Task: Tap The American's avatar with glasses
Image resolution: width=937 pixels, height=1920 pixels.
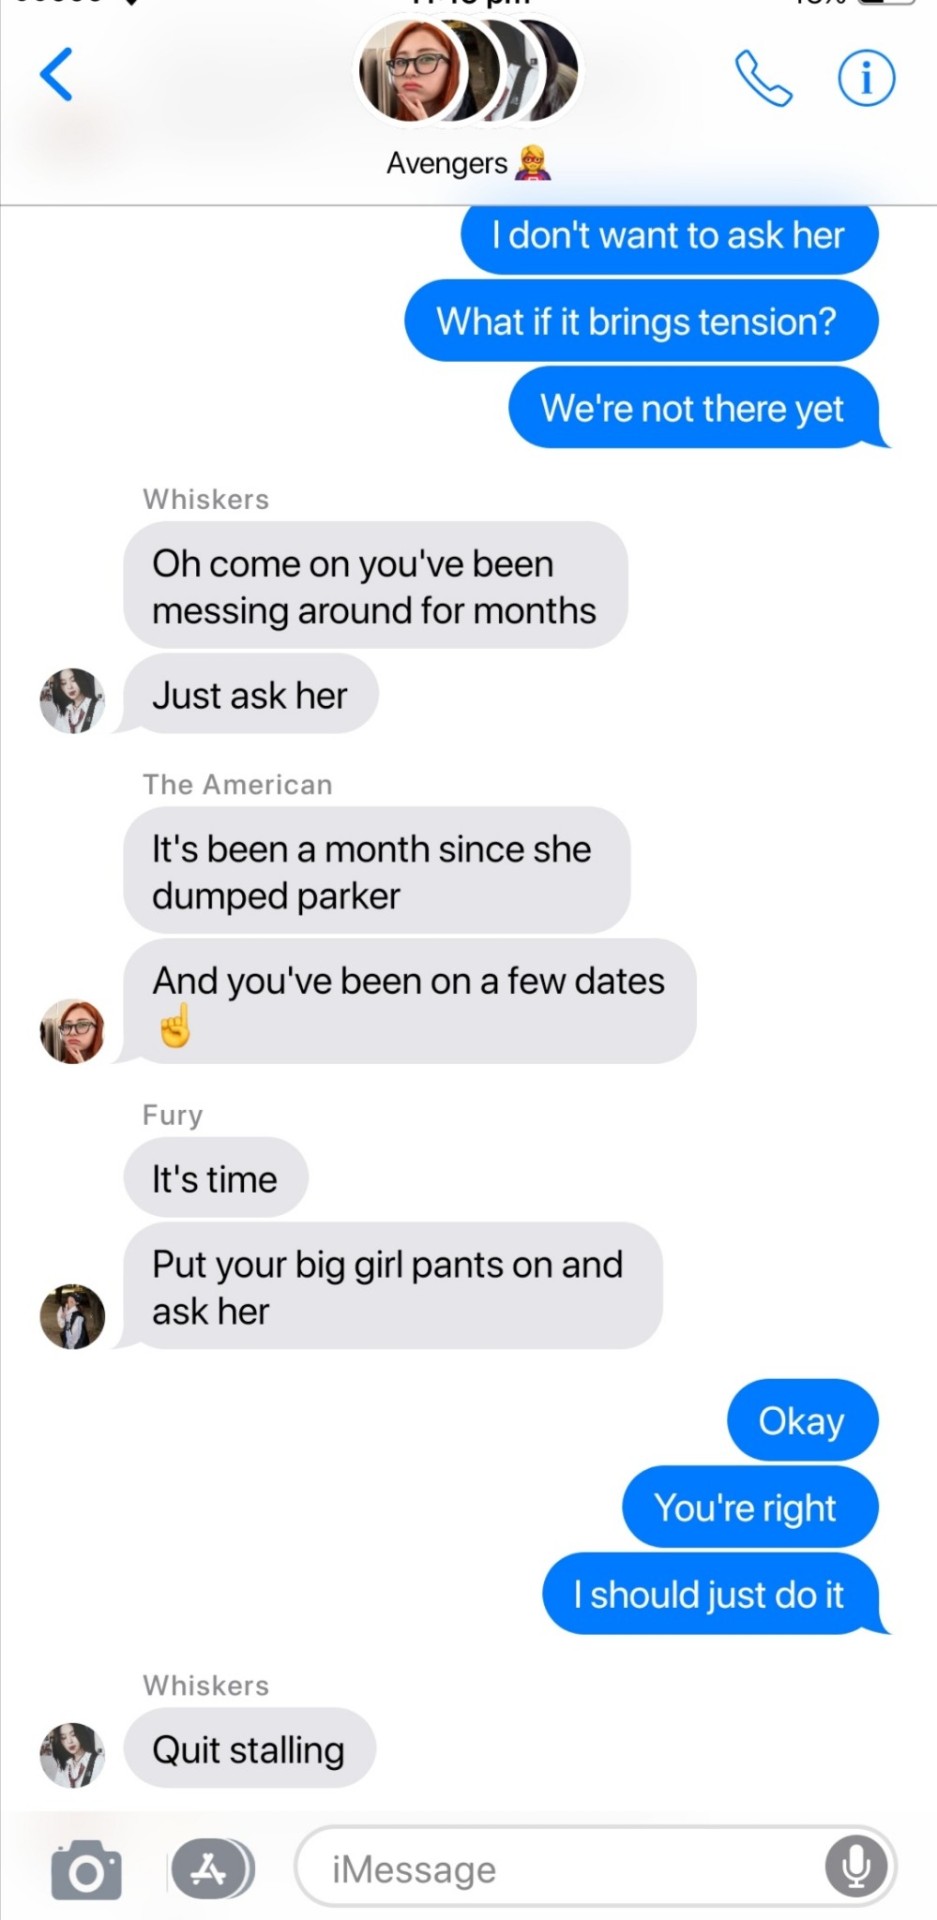Action: pos(72,1031)
